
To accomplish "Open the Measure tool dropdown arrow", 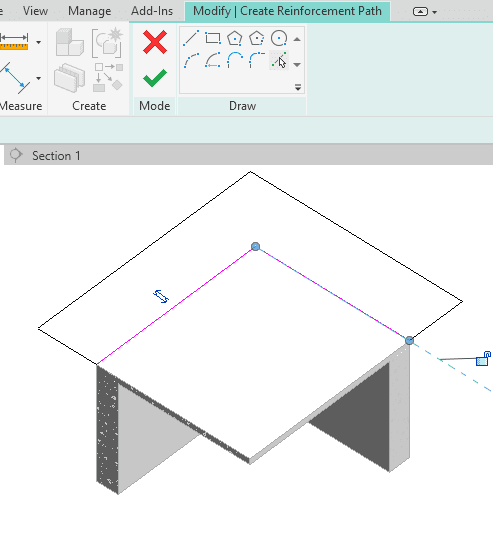I will 39,42.
